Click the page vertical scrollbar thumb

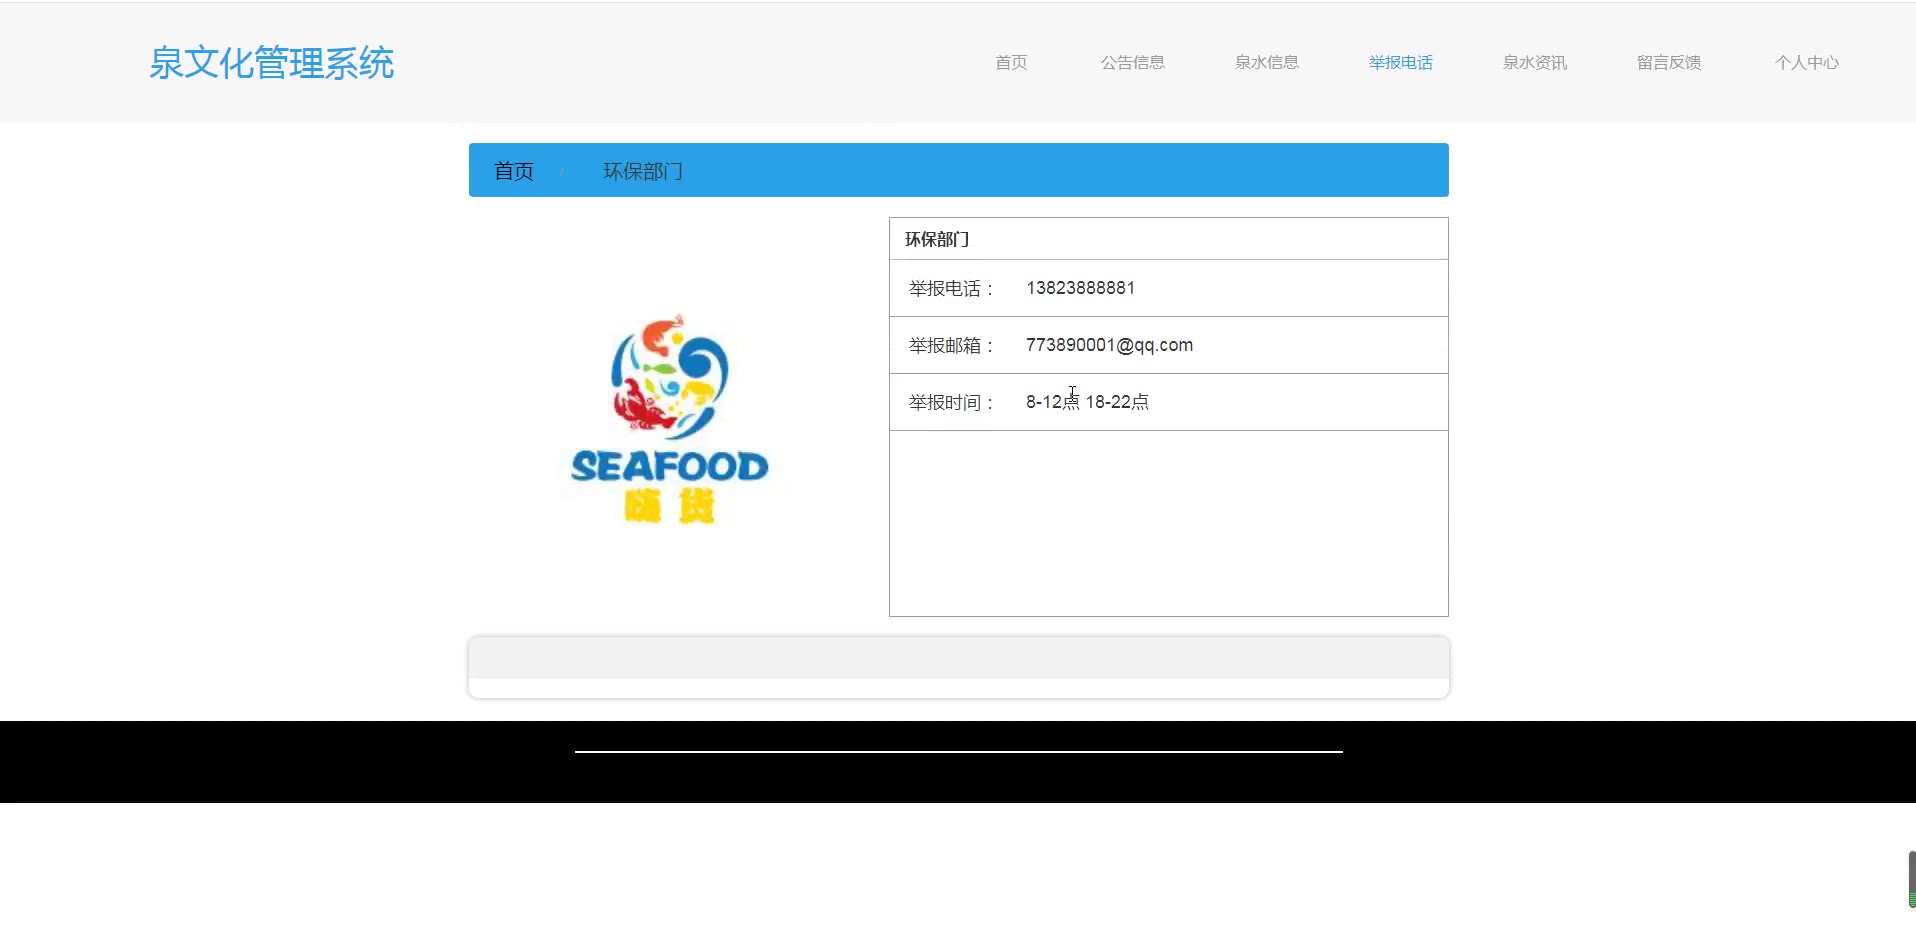(1912, 880)
